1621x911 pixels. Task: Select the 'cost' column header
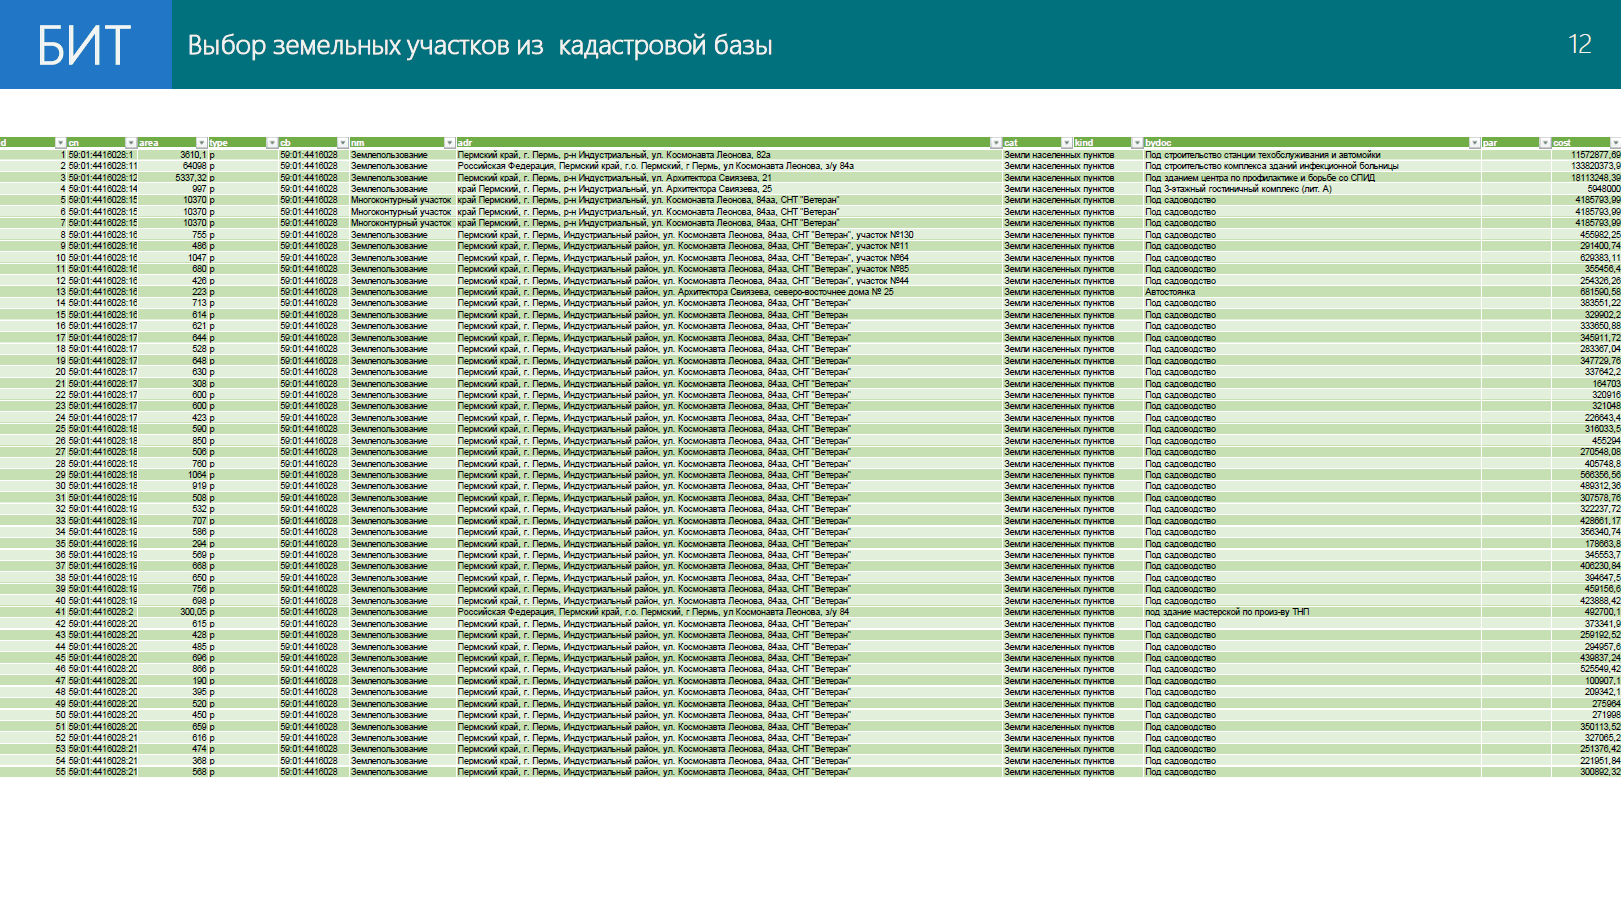click(1562, 143)
